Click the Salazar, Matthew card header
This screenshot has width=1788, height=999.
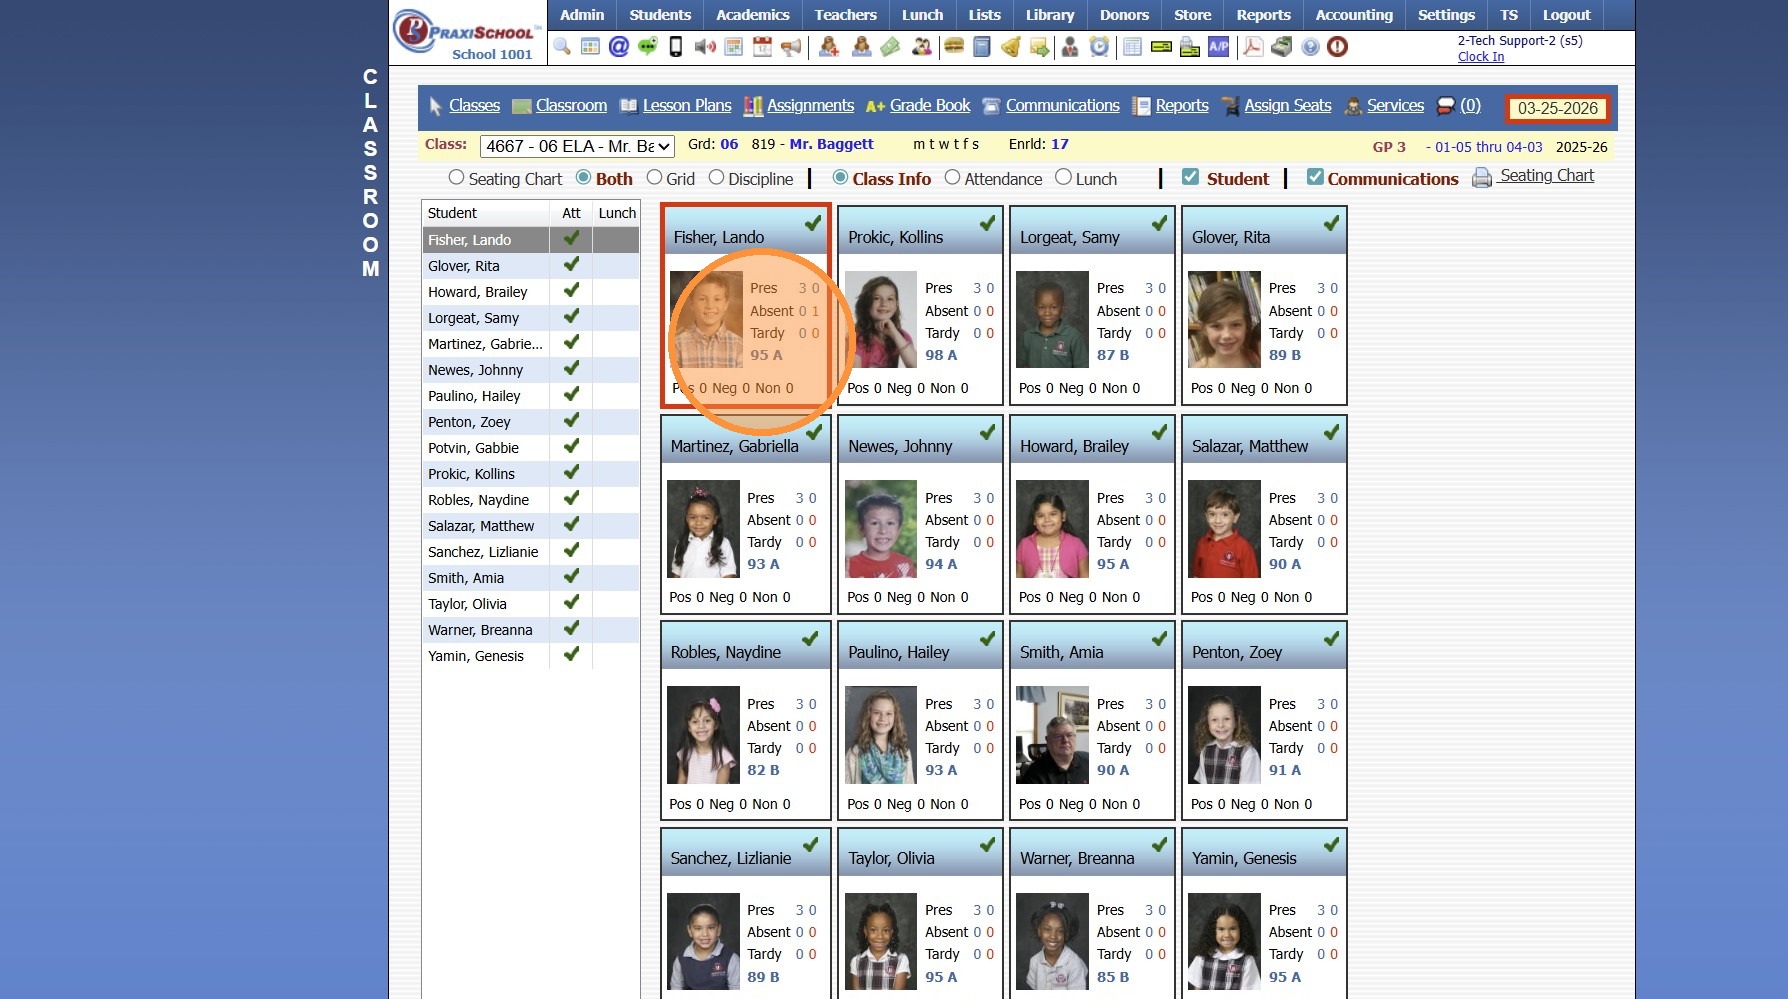1264,440
